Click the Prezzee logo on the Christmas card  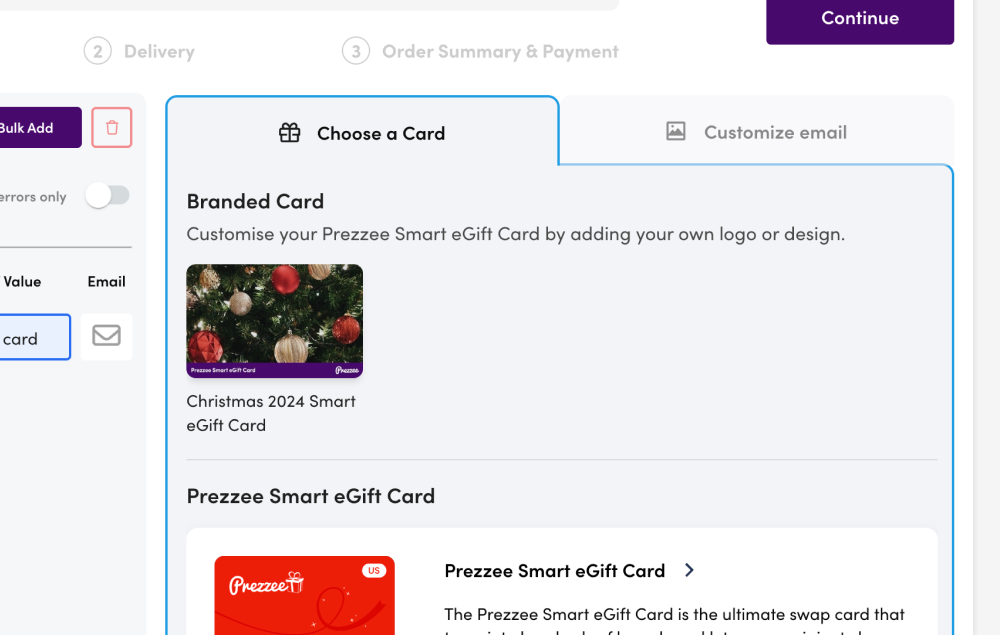point(346,368)
